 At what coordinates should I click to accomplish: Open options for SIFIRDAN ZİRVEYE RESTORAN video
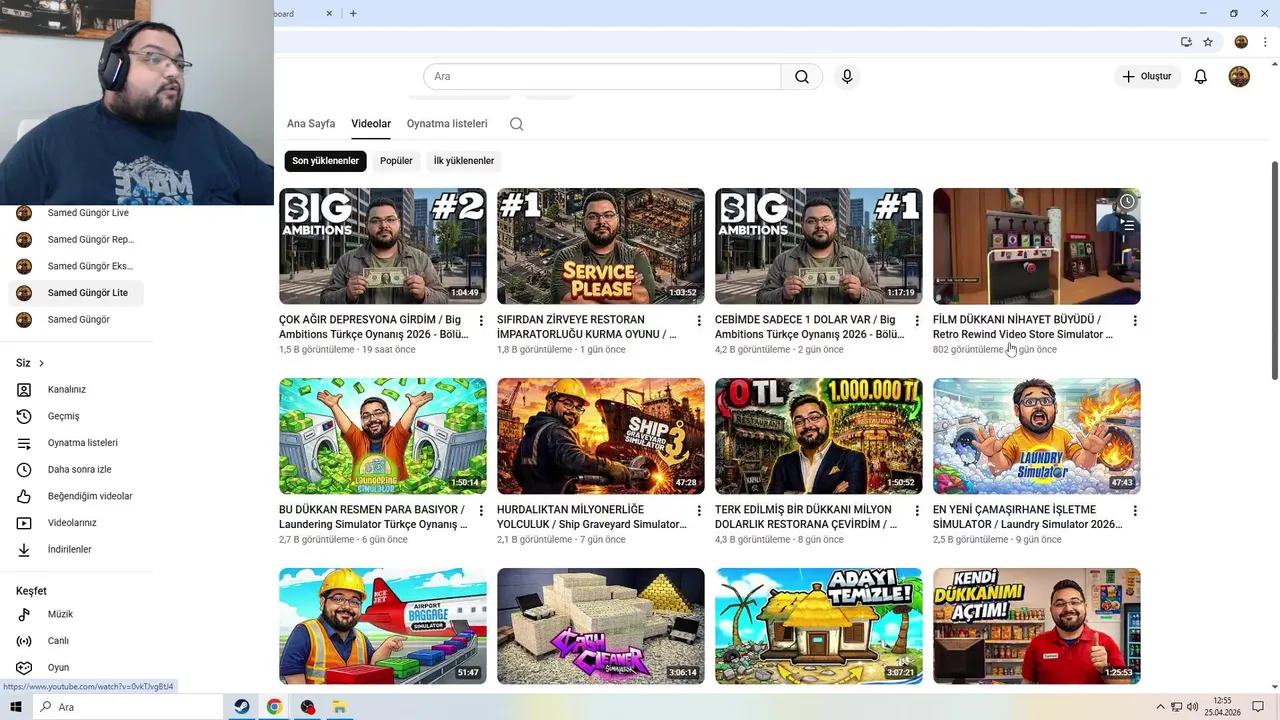tap(699, 321)
